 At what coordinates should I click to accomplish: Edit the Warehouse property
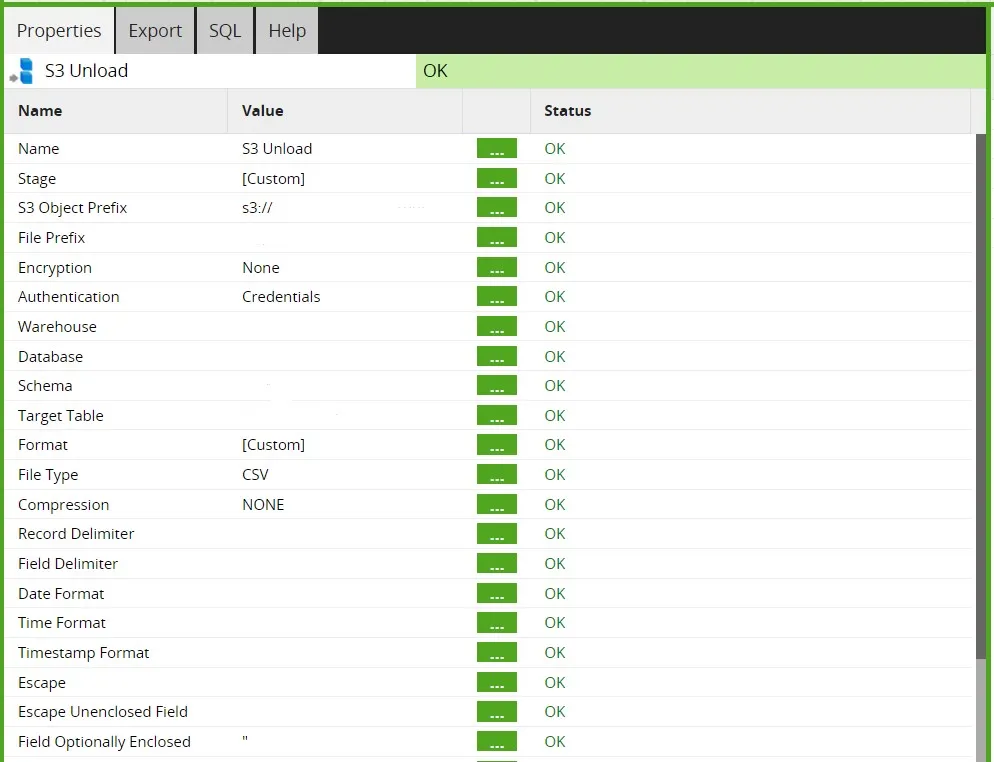coord(496,326)
